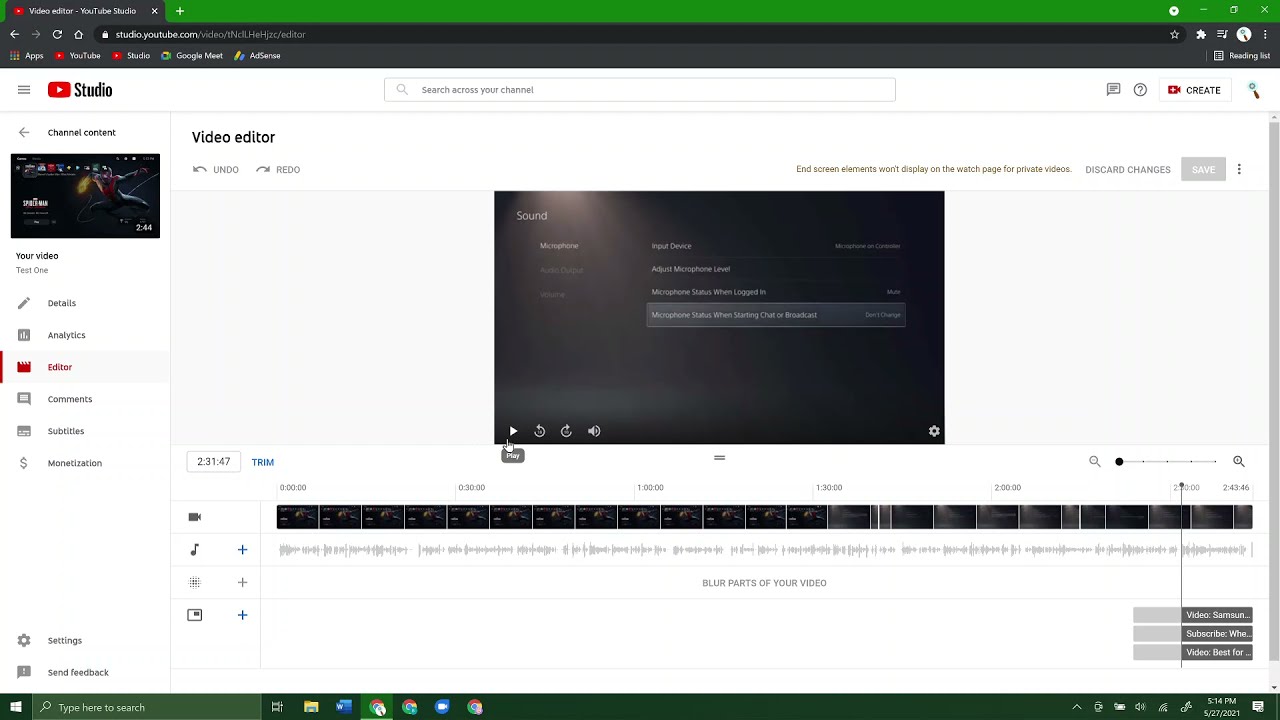Click the browser reload button
This screenshot has height=720, width=1280.
(57, 34)
